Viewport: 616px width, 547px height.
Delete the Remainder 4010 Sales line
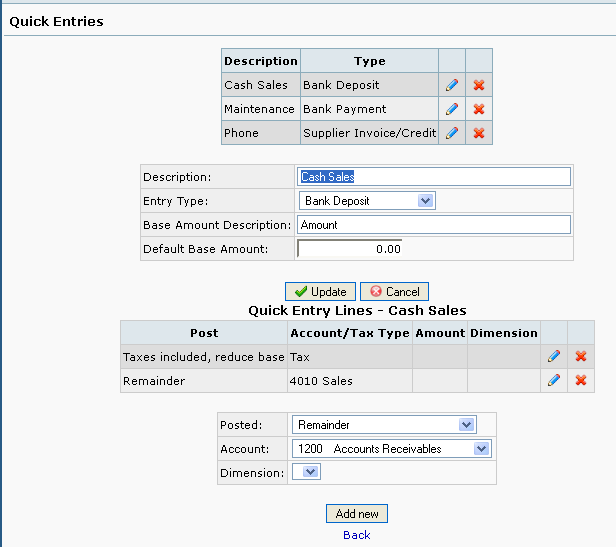pos(581,380)
